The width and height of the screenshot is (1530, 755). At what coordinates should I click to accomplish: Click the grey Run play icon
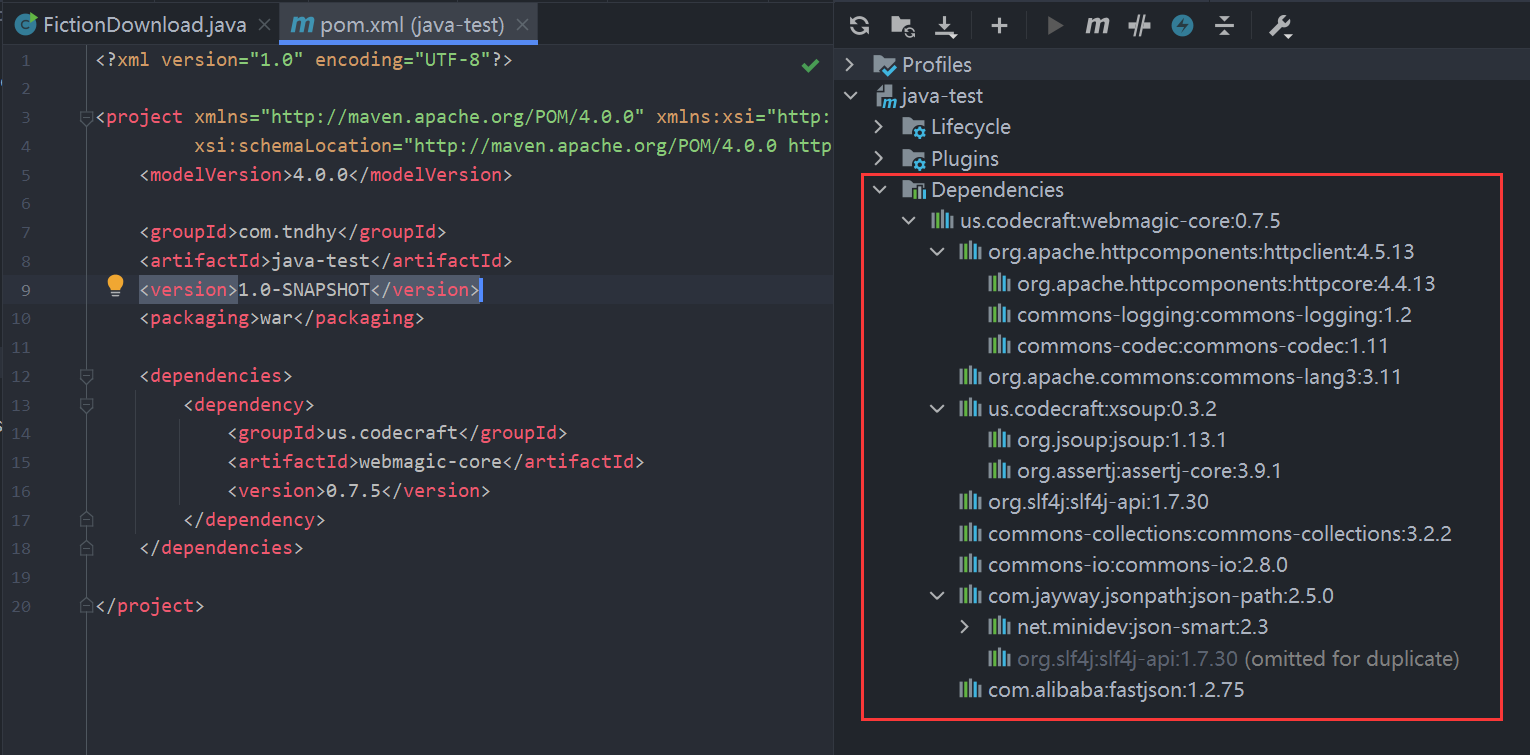coord(1055,26)
